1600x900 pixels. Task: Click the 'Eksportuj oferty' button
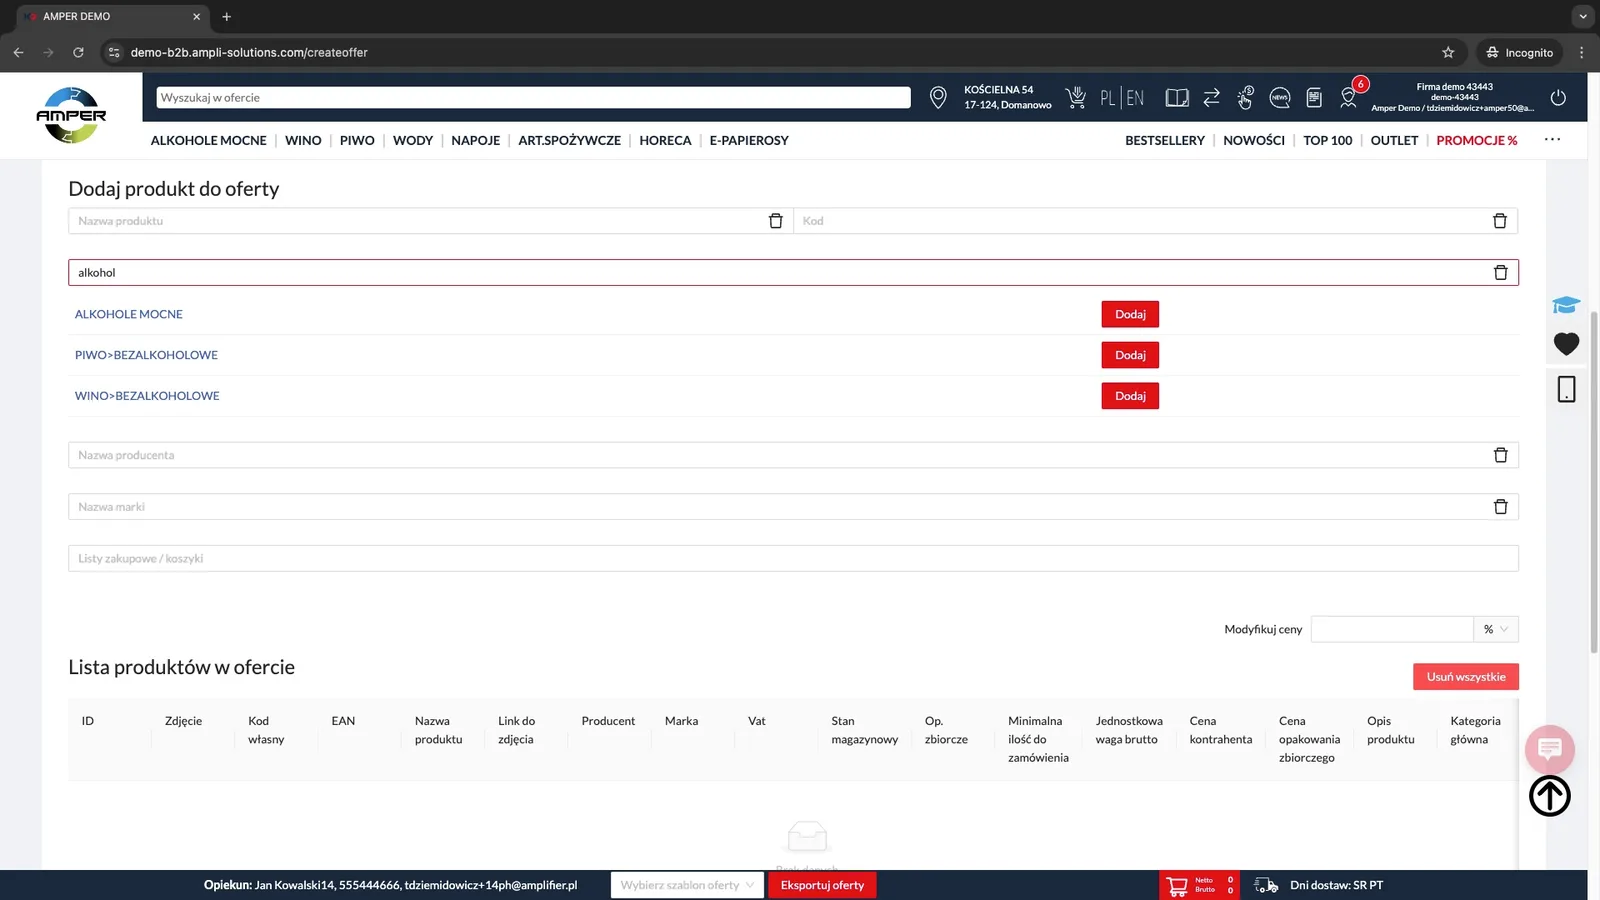click(822, 885)
